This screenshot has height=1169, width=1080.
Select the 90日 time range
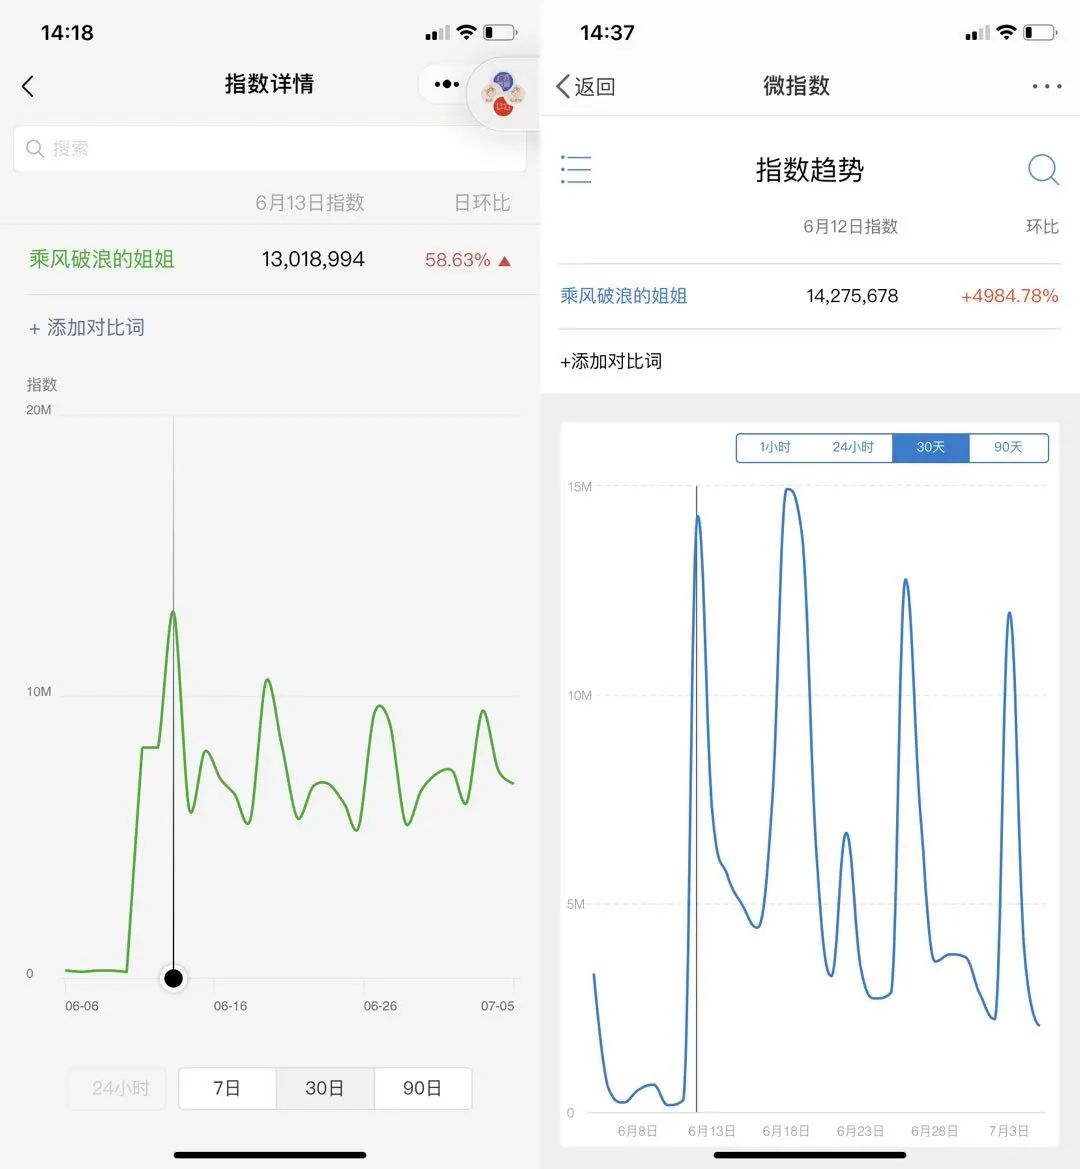point(422,1088)
